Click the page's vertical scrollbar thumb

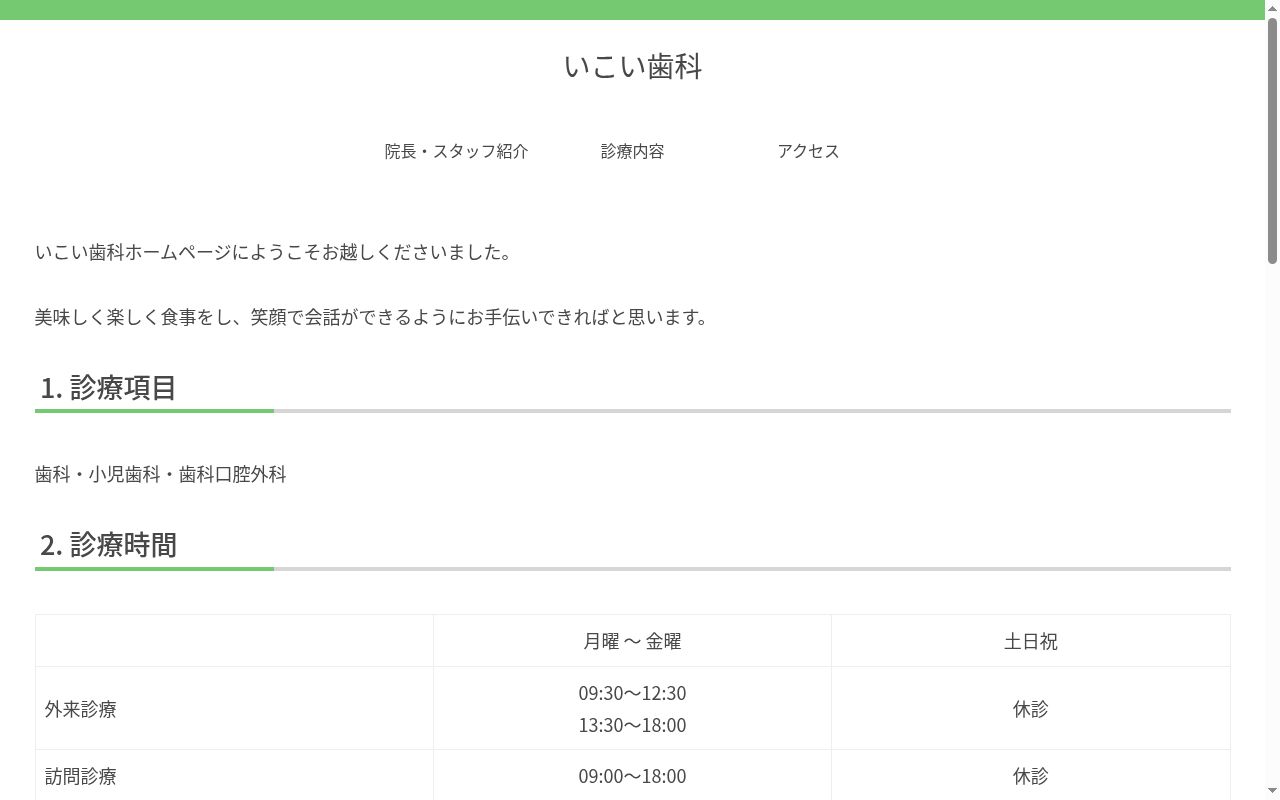point(1273,140)
